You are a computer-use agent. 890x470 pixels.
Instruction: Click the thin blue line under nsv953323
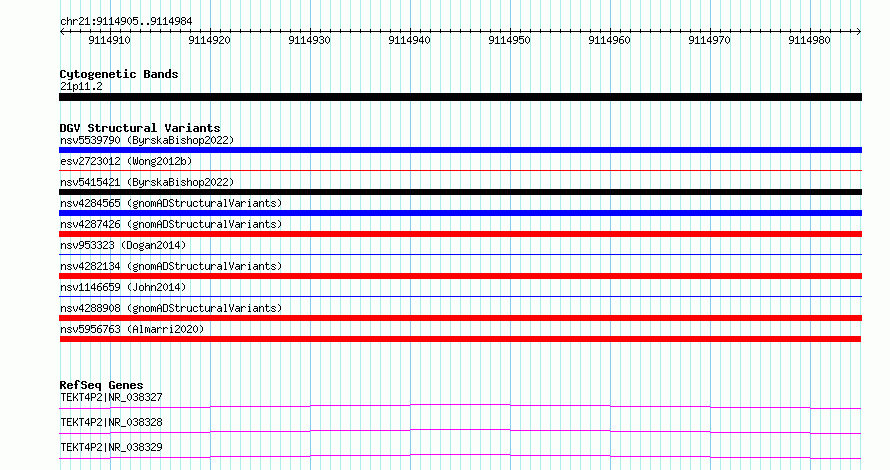[x=460, y=254]
